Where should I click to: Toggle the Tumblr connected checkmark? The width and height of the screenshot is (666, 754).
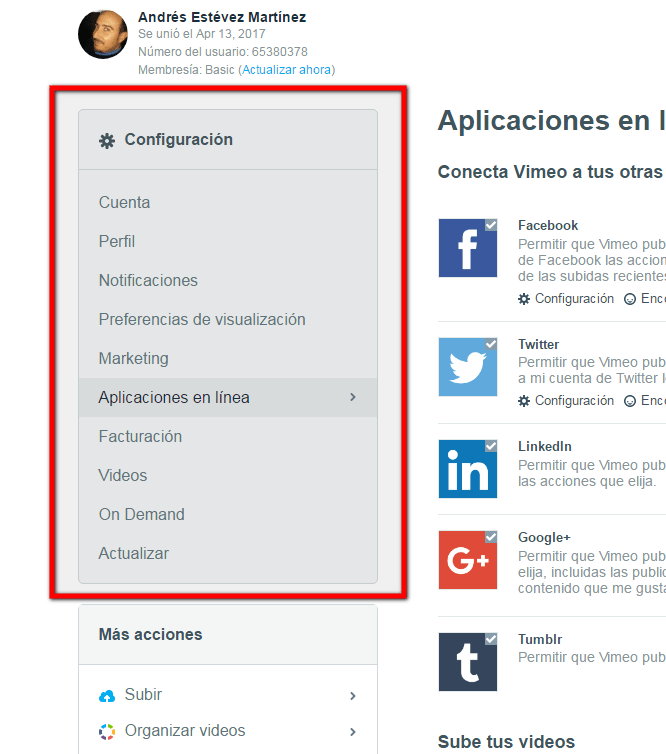[490, 639]
